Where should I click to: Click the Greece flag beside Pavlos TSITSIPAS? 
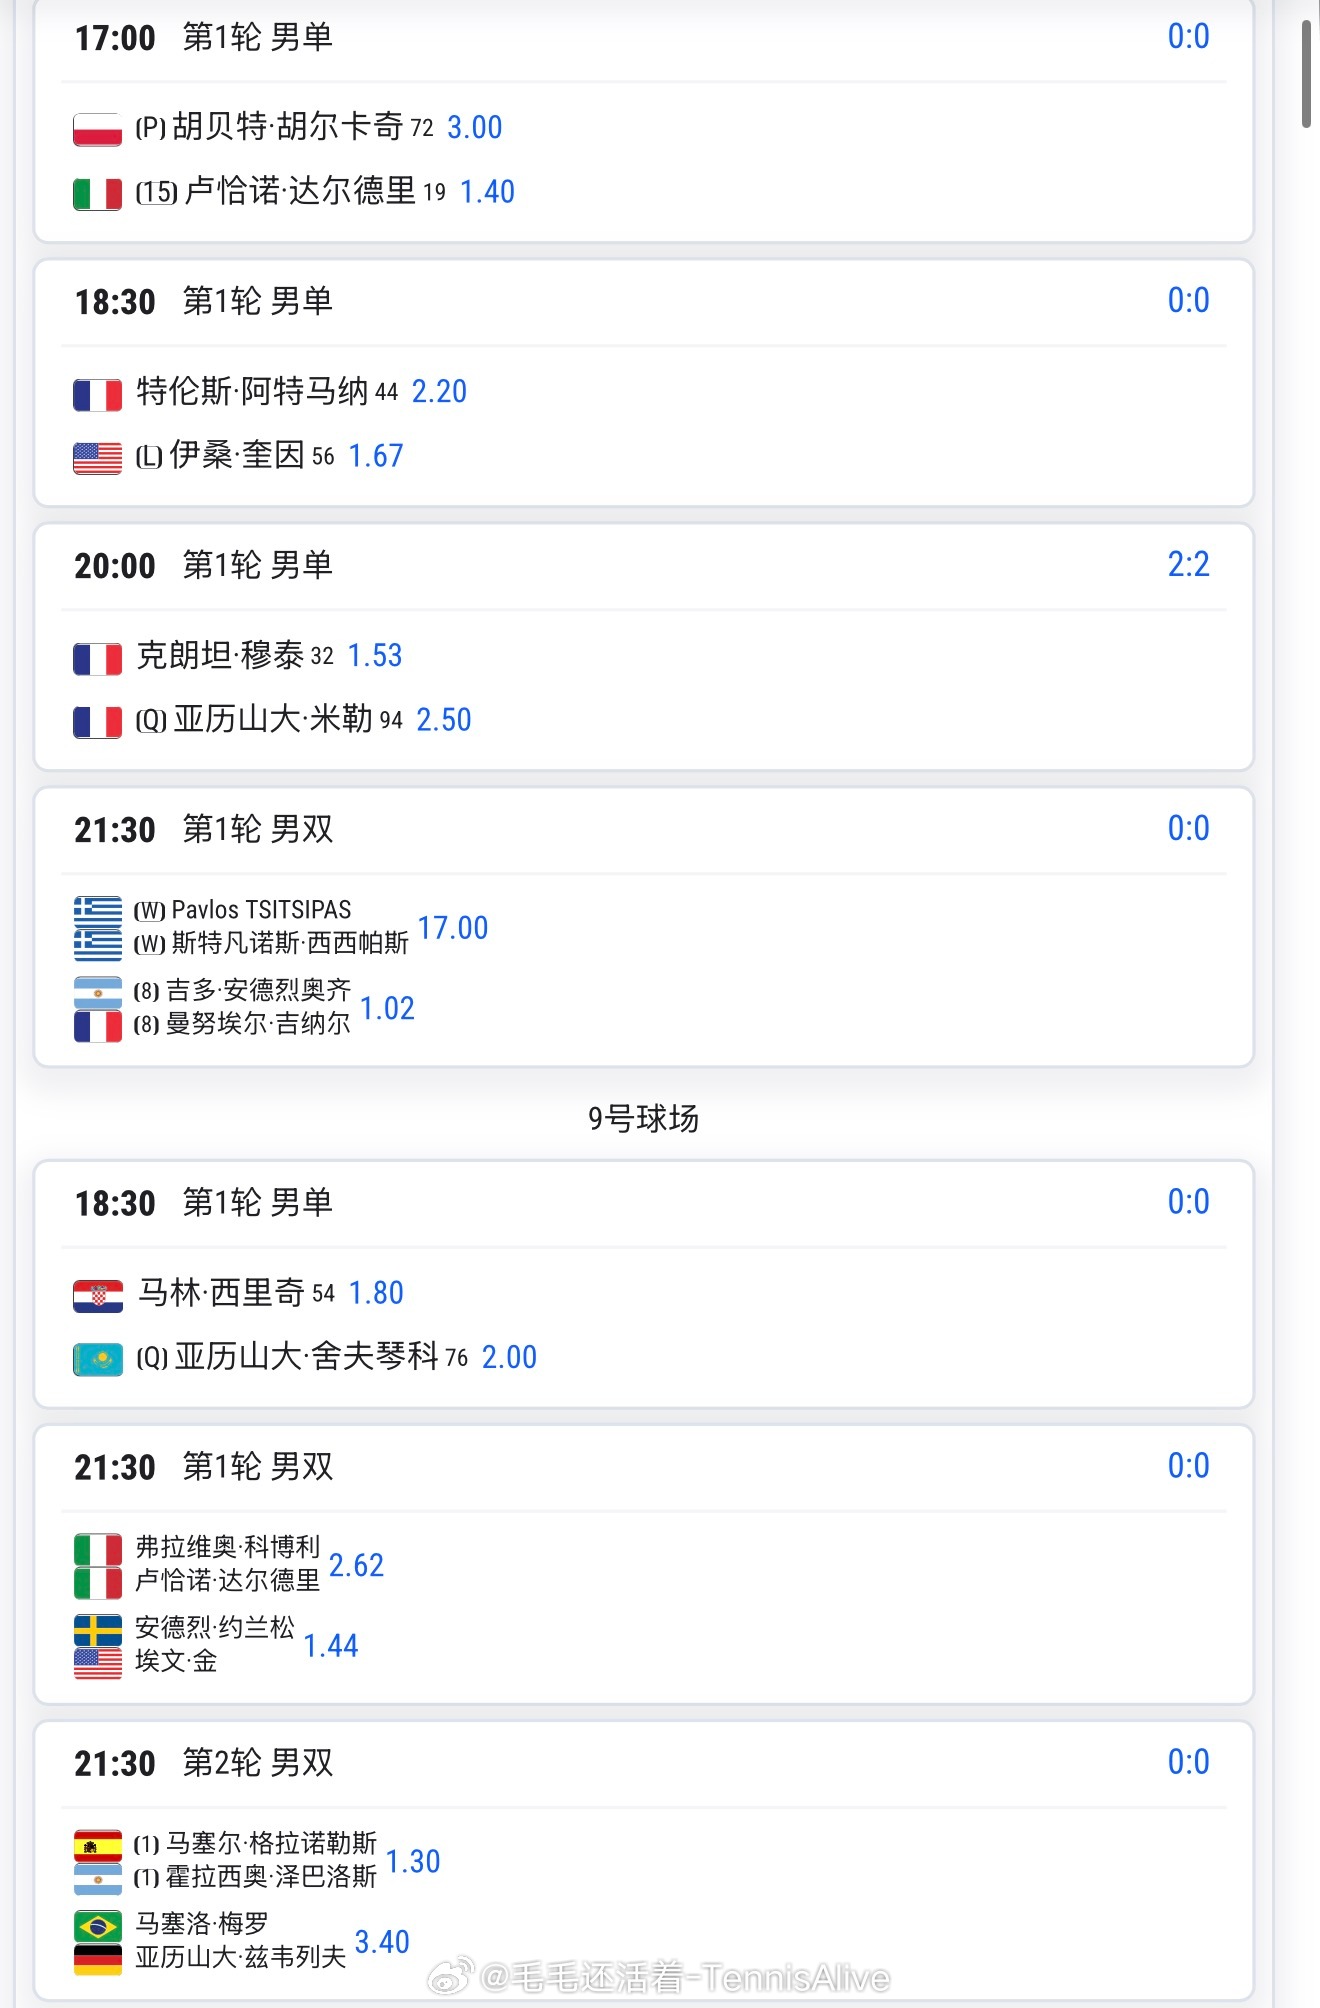tap(97, 911)
